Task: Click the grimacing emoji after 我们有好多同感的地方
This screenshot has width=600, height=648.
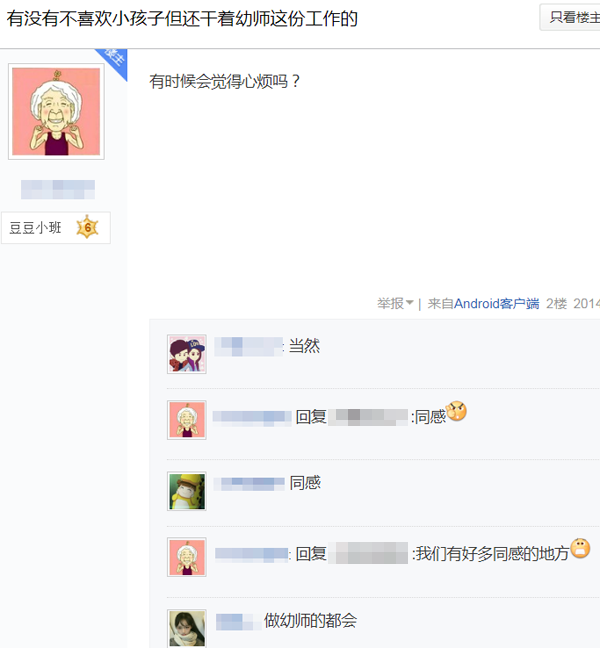Action: tap(580, 548)
